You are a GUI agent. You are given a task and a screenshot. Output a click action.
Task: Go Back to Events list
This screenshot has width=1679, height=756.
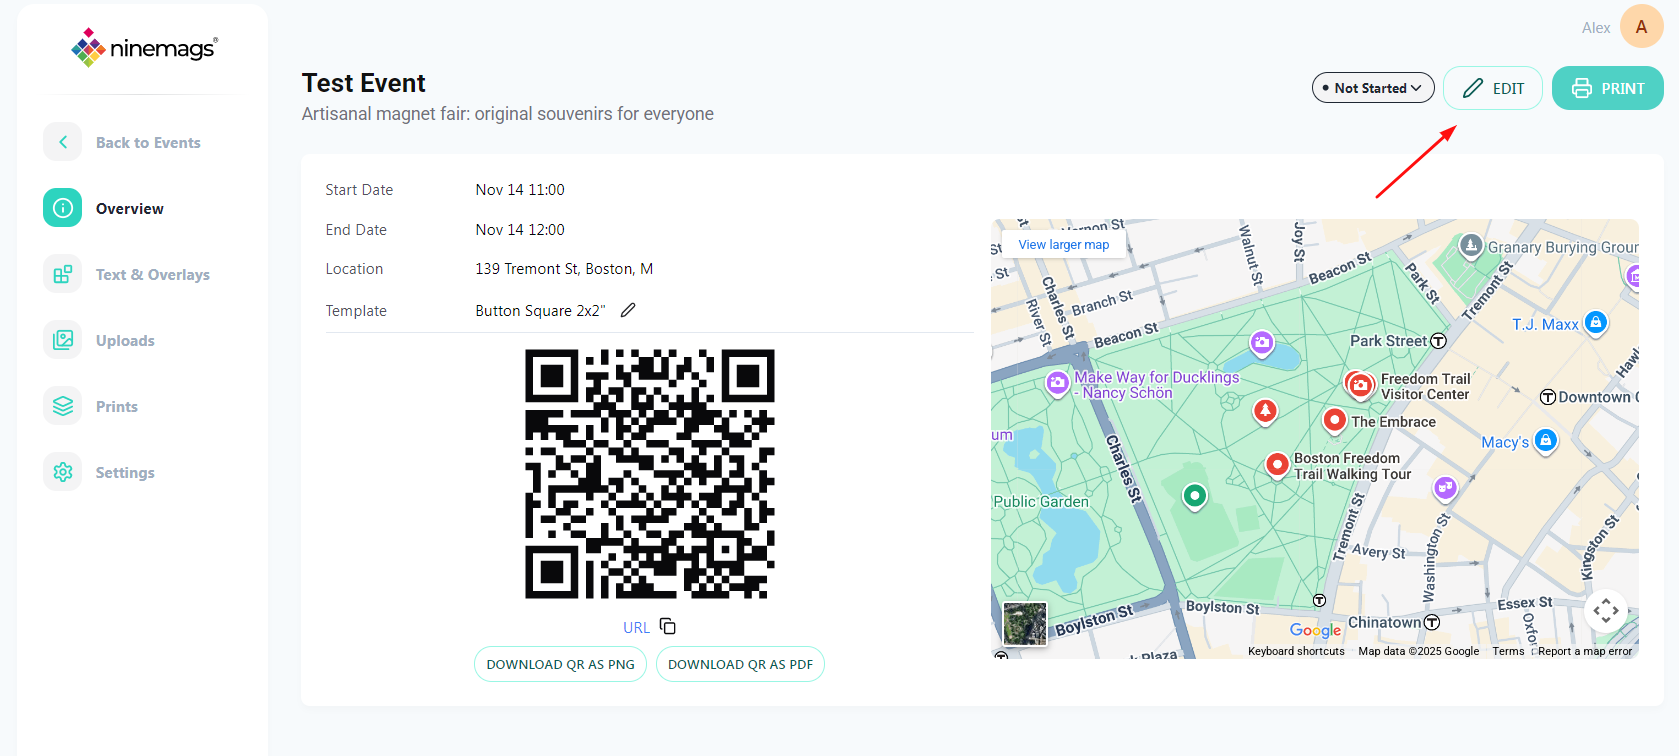click(148, 142)
